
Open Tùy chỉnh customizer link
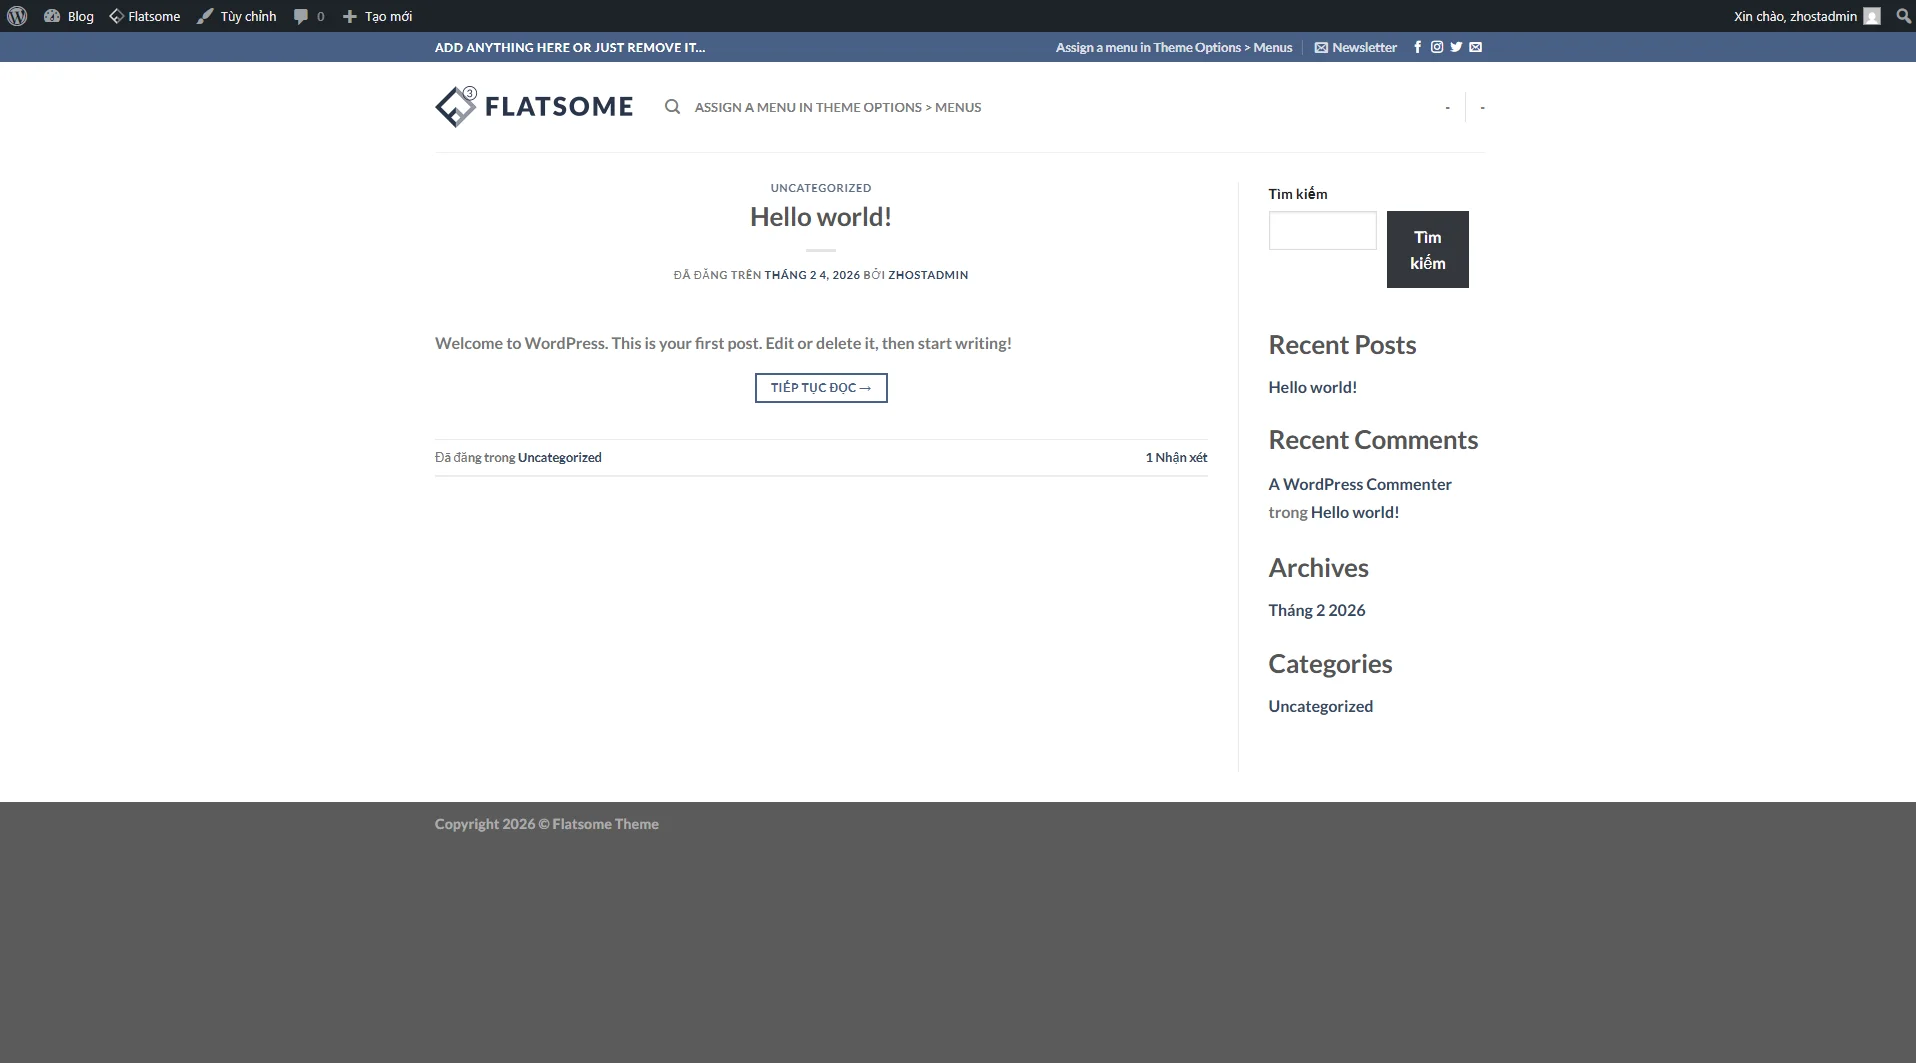tap(237, 16)
